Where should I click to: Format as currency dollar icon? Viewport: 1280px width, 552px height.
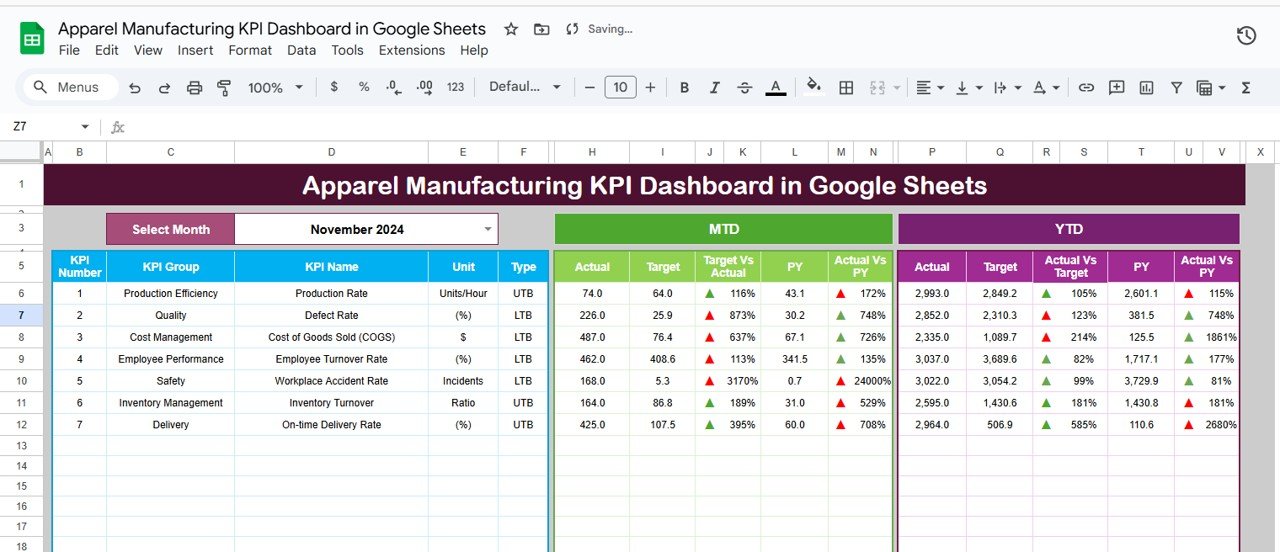click(x=333, y=87)
